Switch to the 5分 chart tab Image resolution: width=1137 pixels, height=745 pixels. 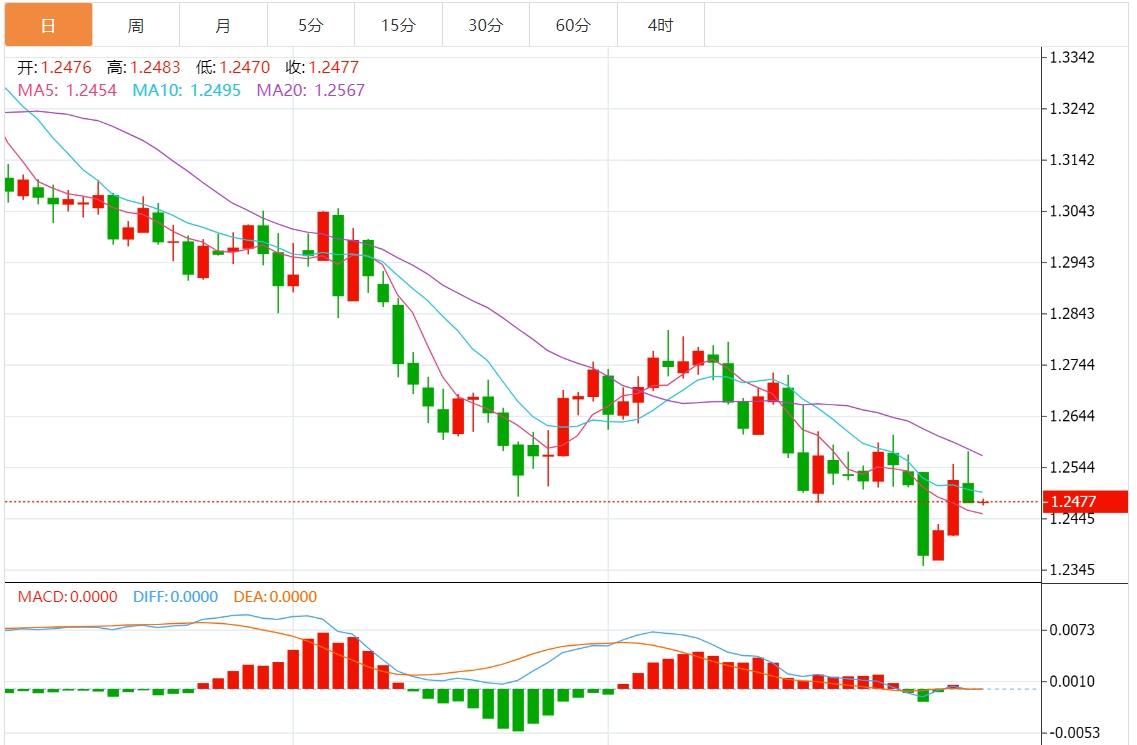[310, 25]
